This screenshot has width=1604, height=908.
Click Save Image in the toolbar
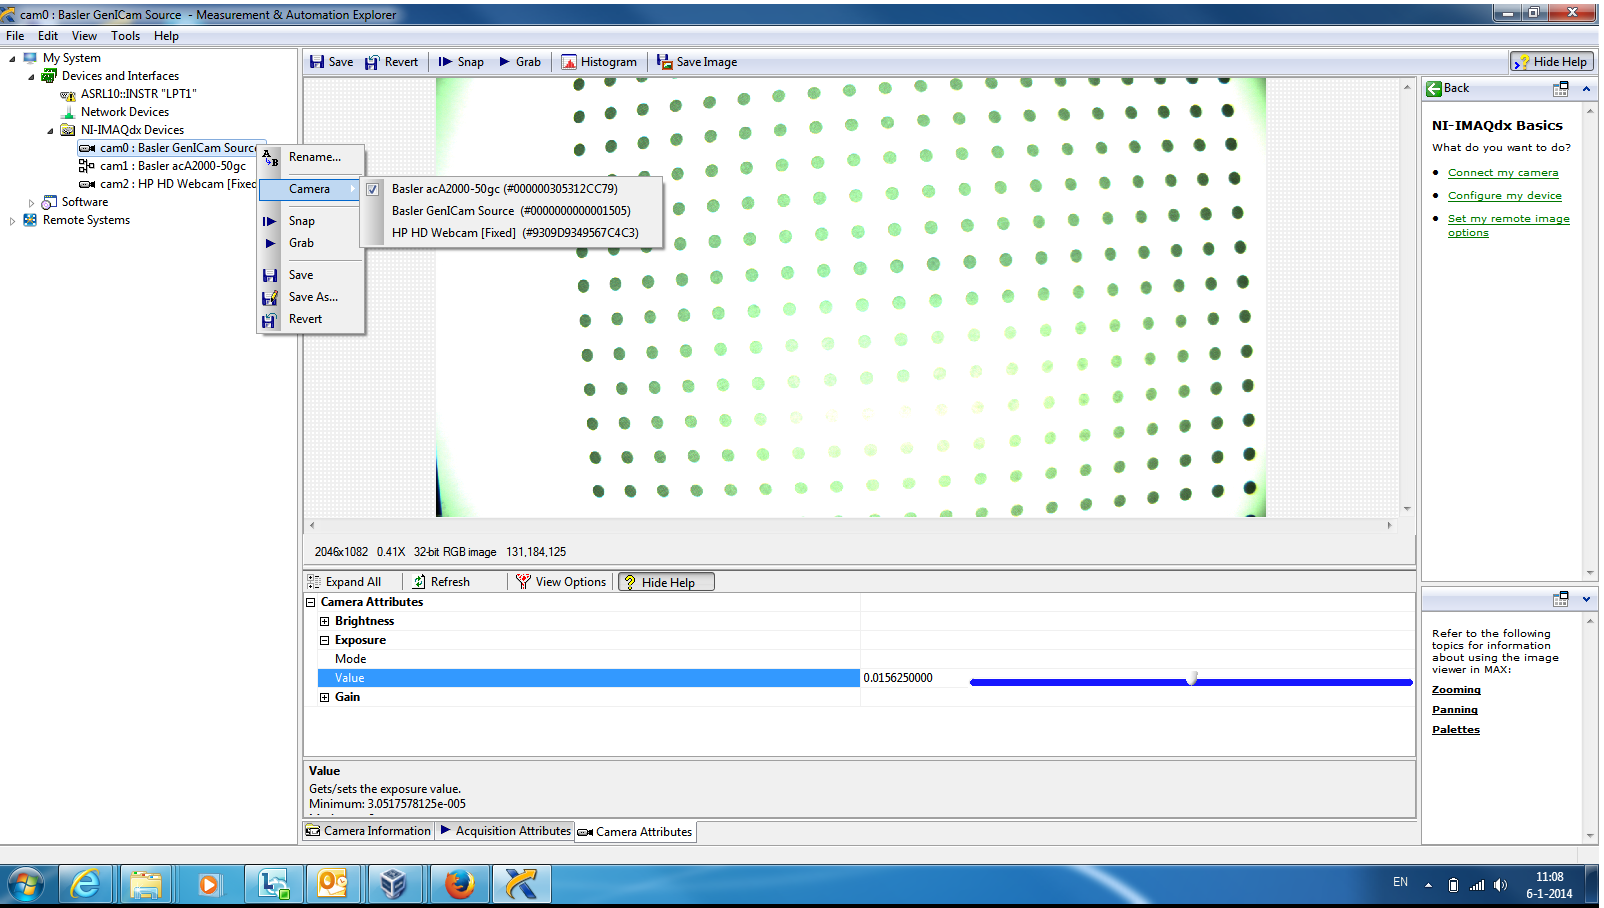click(x=697, y=62)
